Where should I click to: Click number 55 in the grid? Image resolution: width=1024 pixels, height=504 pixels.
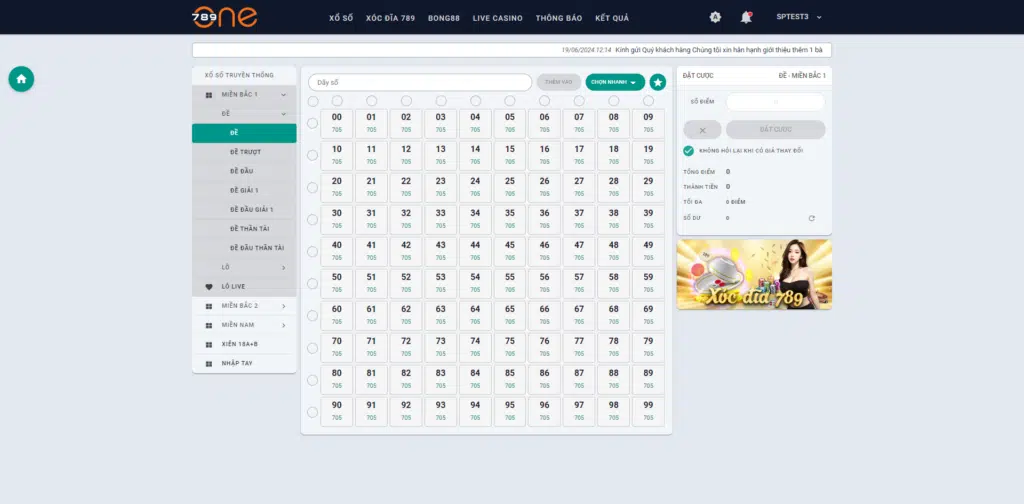[510, 283]
